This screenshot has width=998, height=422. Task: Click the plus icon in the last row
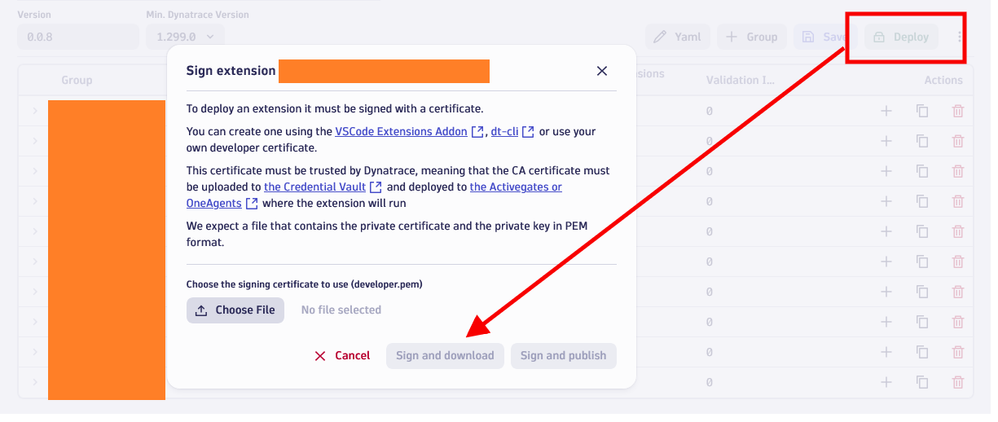pos(886,382)
